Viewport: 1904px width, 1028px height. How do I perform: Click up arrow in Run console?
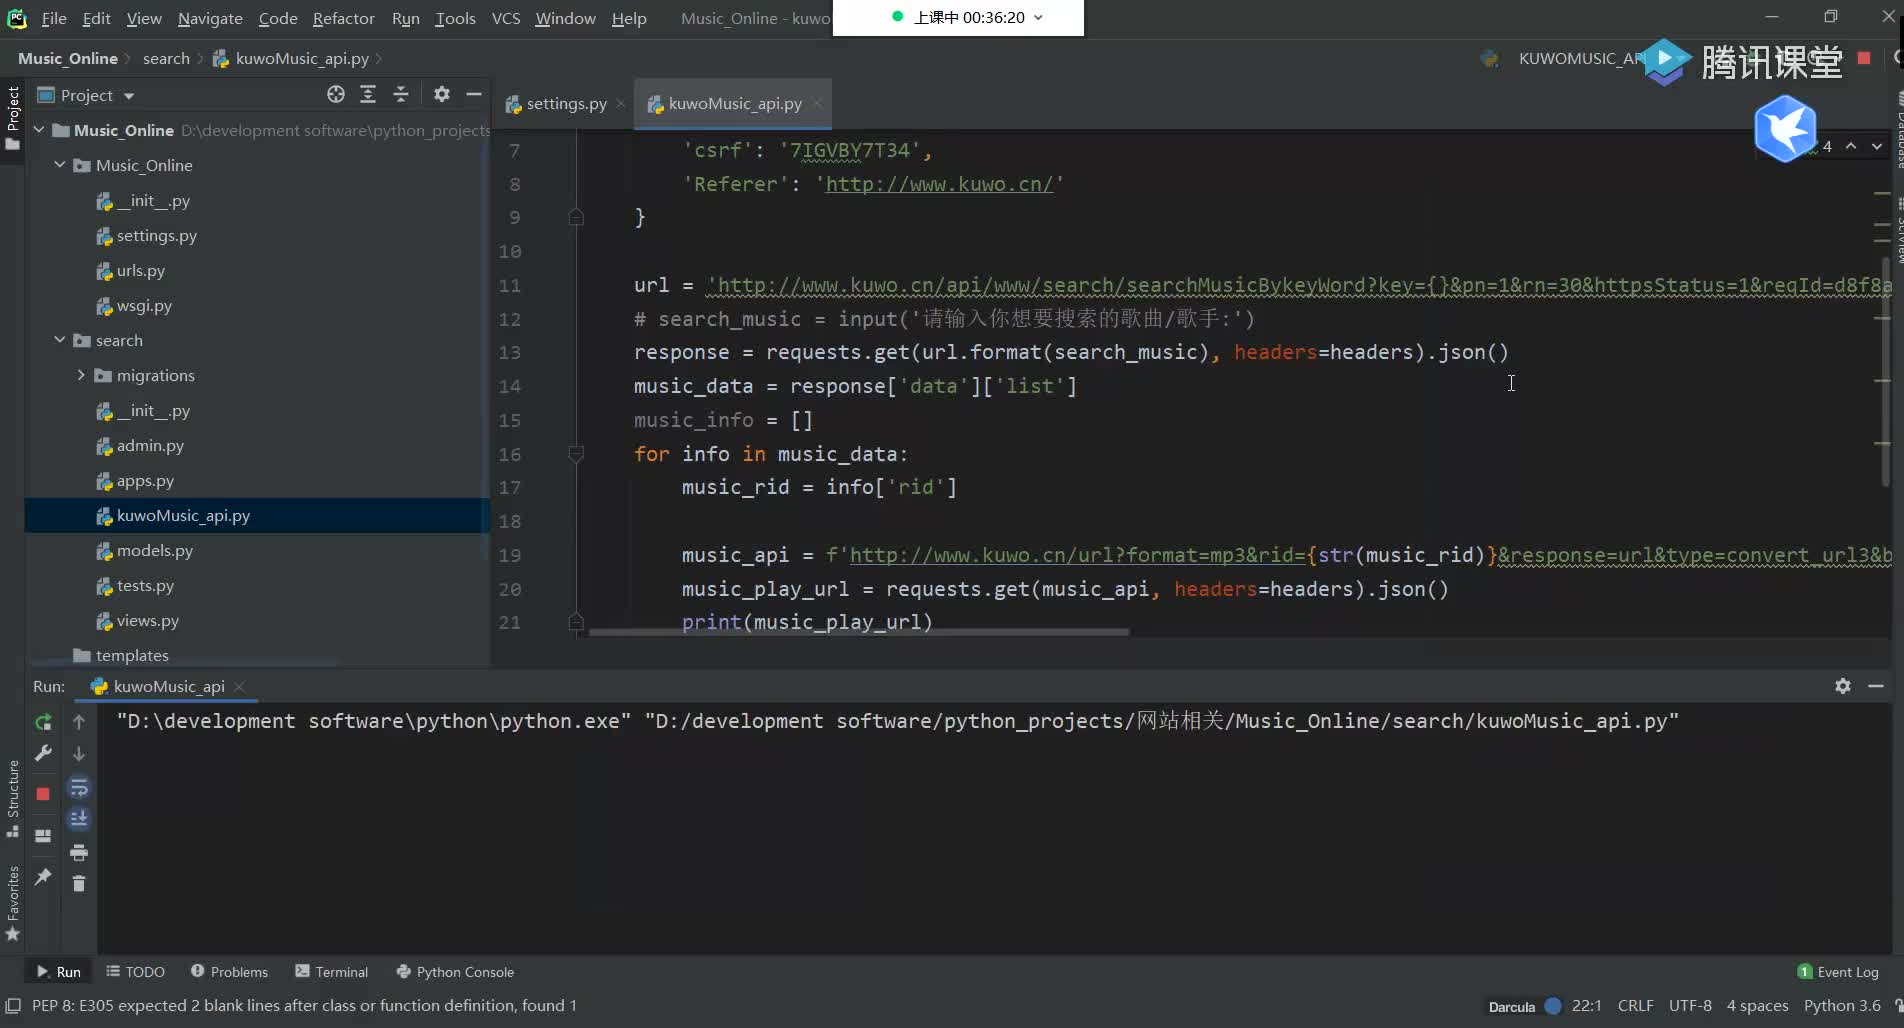79,722
